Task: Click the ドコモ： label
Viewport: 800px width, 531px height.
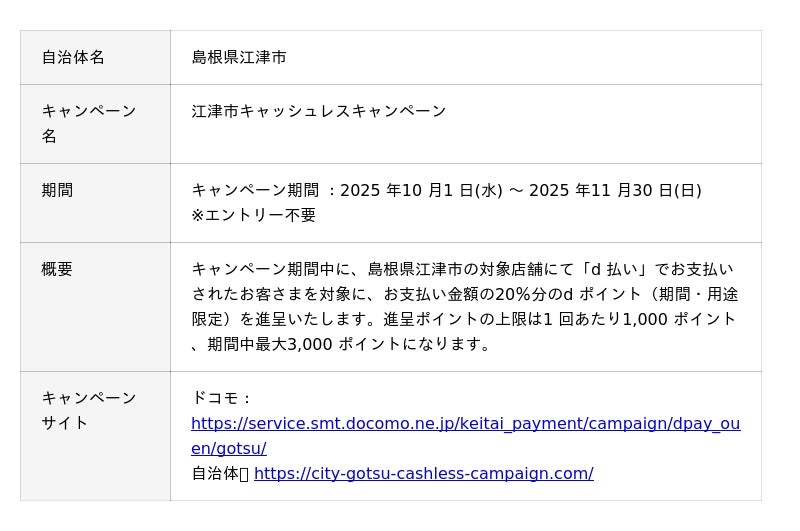Action: 223,398
